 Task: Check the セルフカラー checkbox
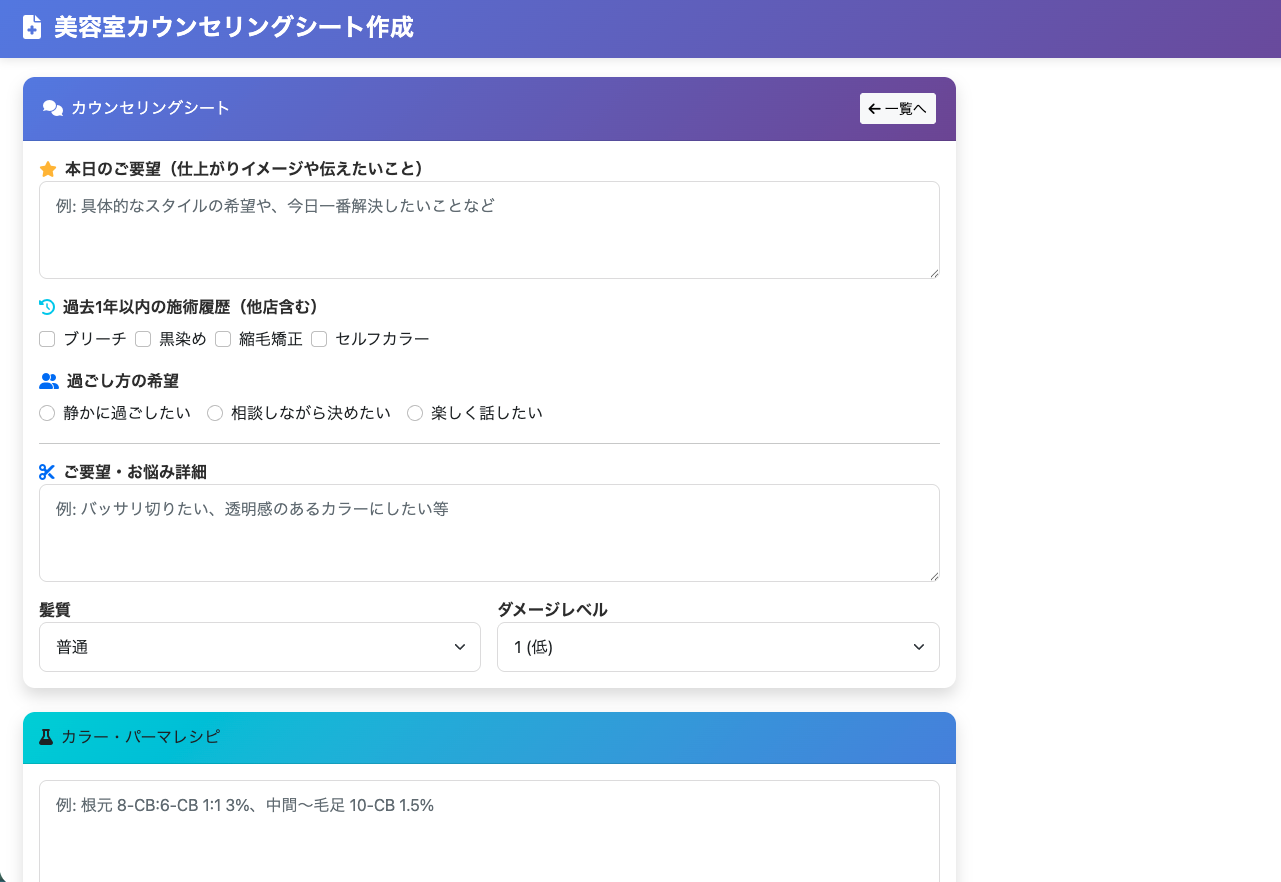[x=319, y=339]
